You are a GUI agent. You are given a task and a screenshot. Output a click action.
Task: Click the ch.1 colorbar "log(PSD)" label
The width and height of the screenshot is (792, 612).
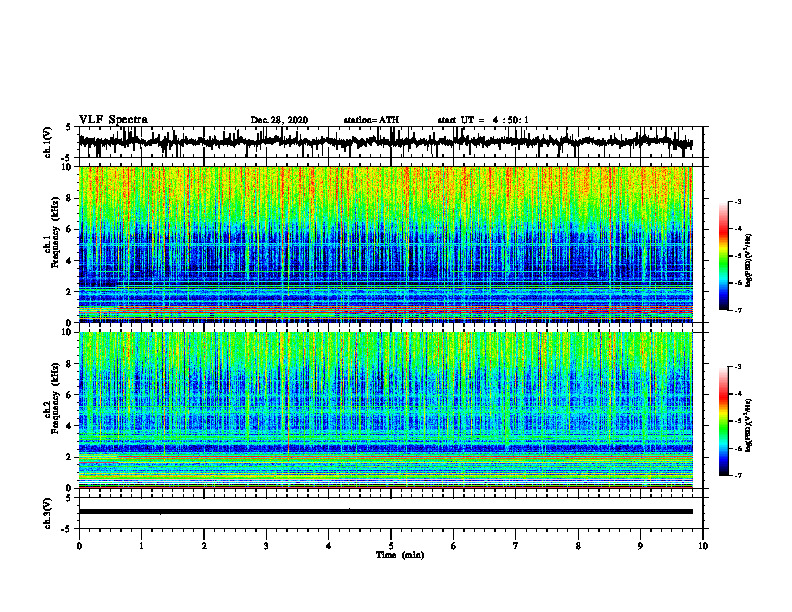point(749,260)
